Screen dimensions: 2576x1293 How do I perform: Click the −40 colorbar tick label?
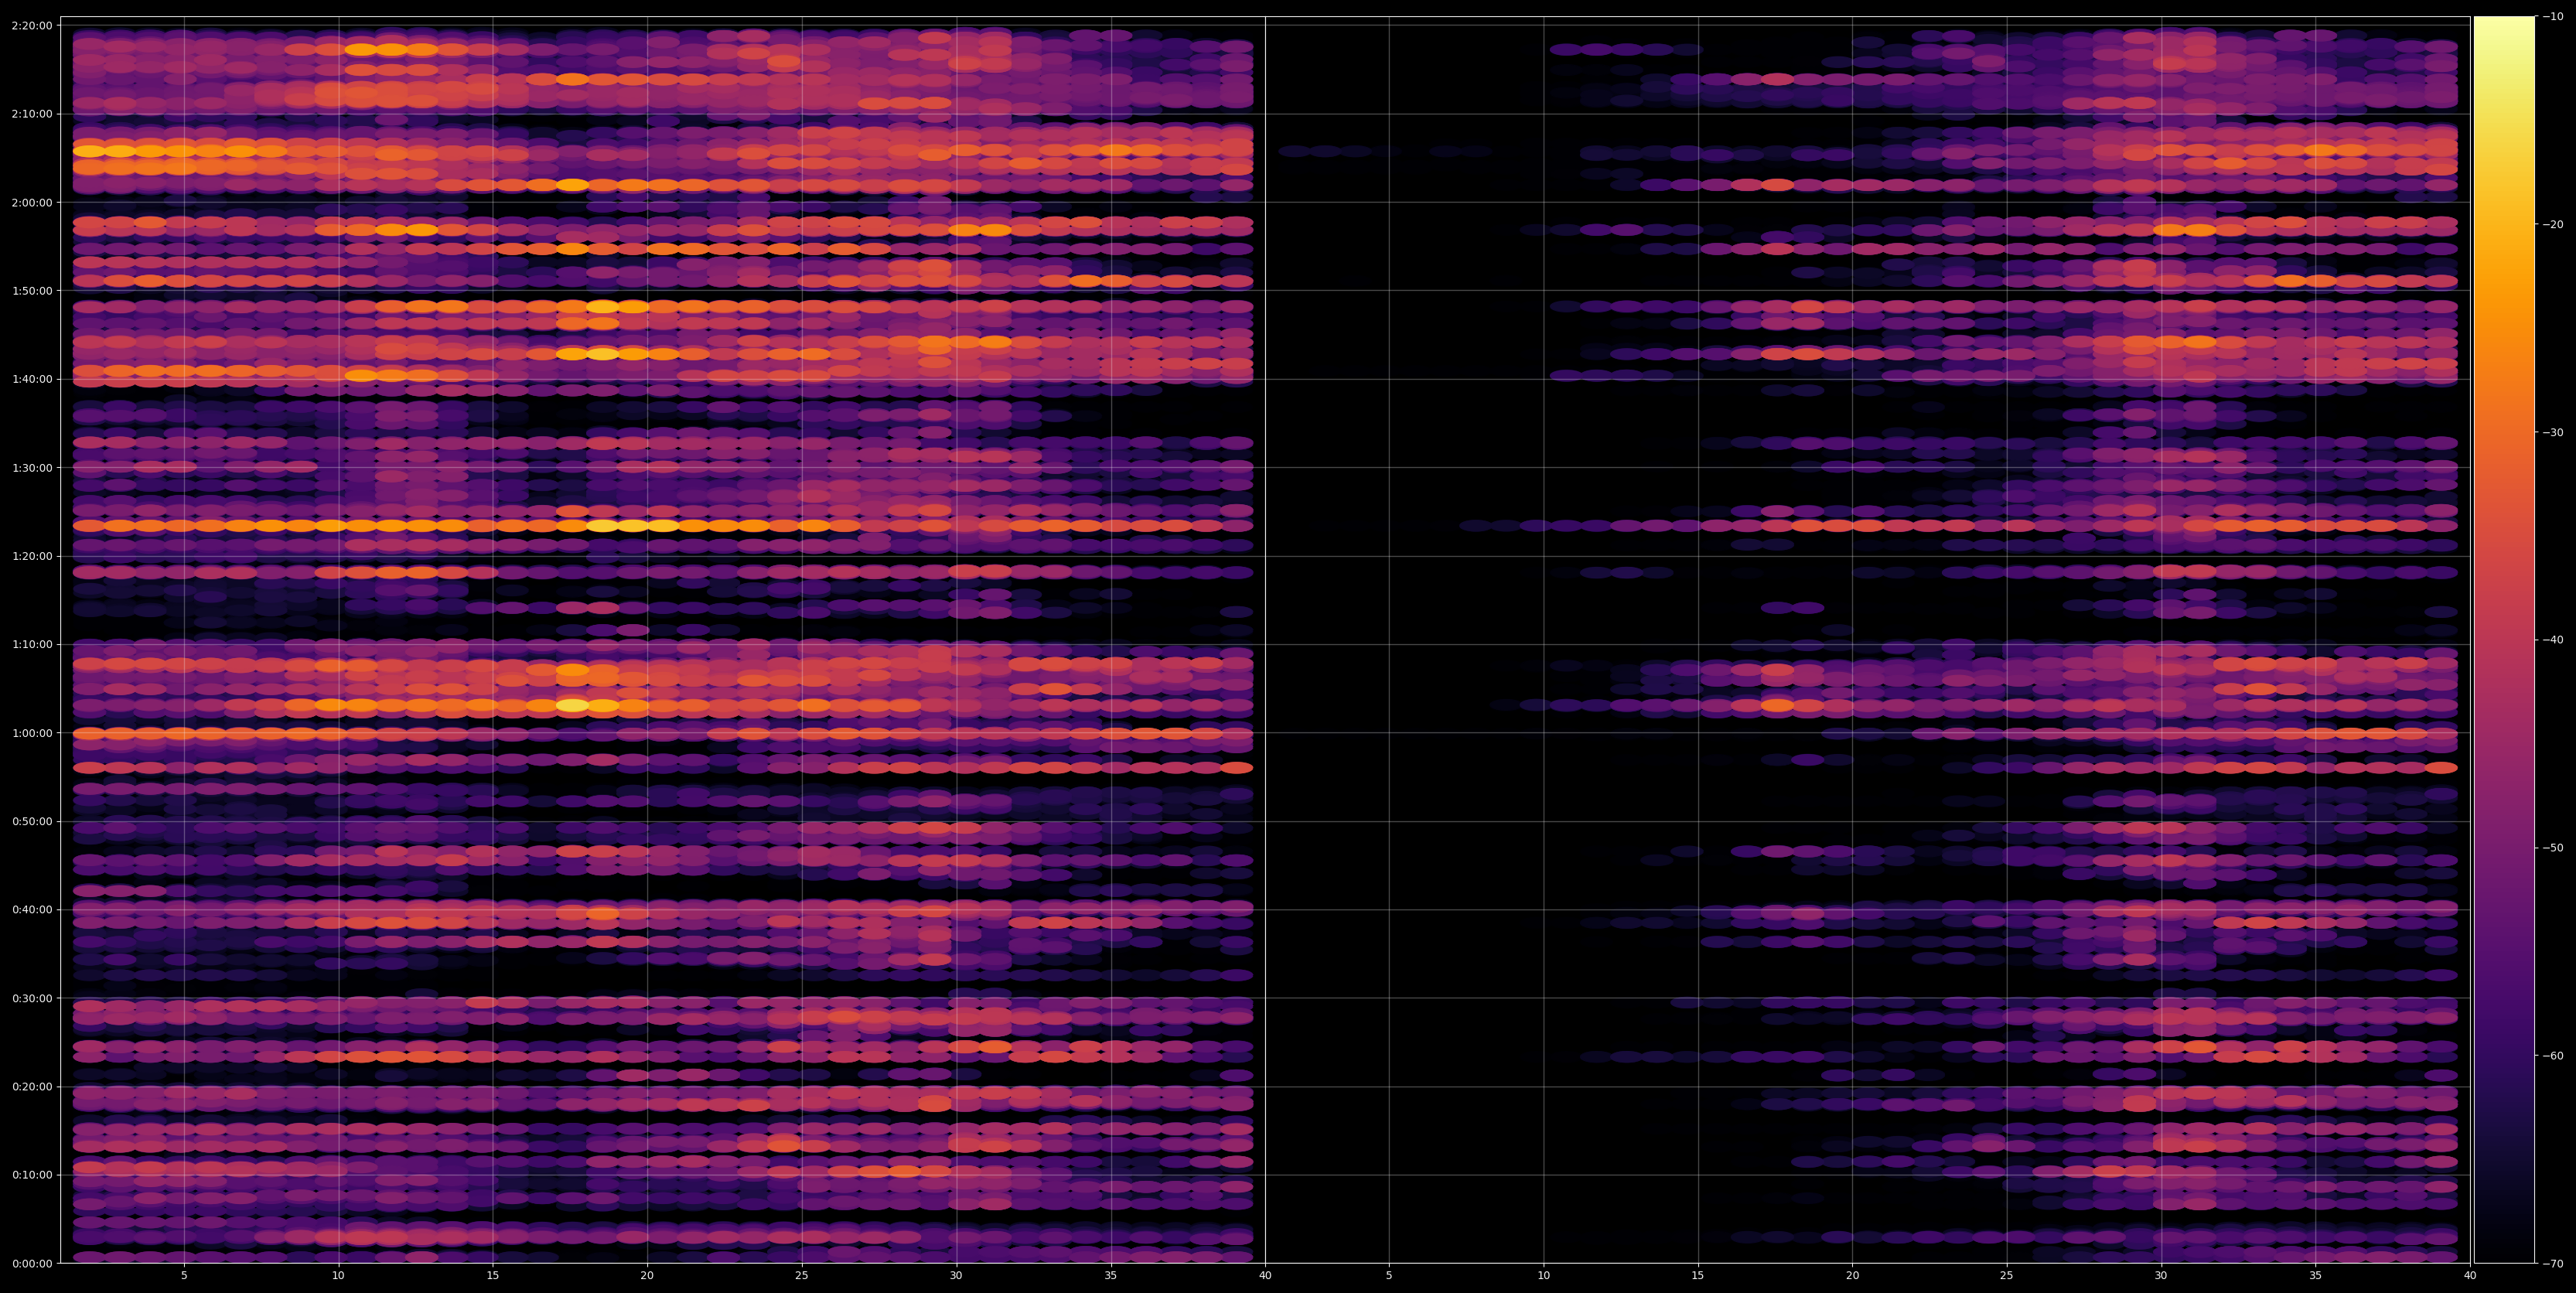tap(2553, 640)
